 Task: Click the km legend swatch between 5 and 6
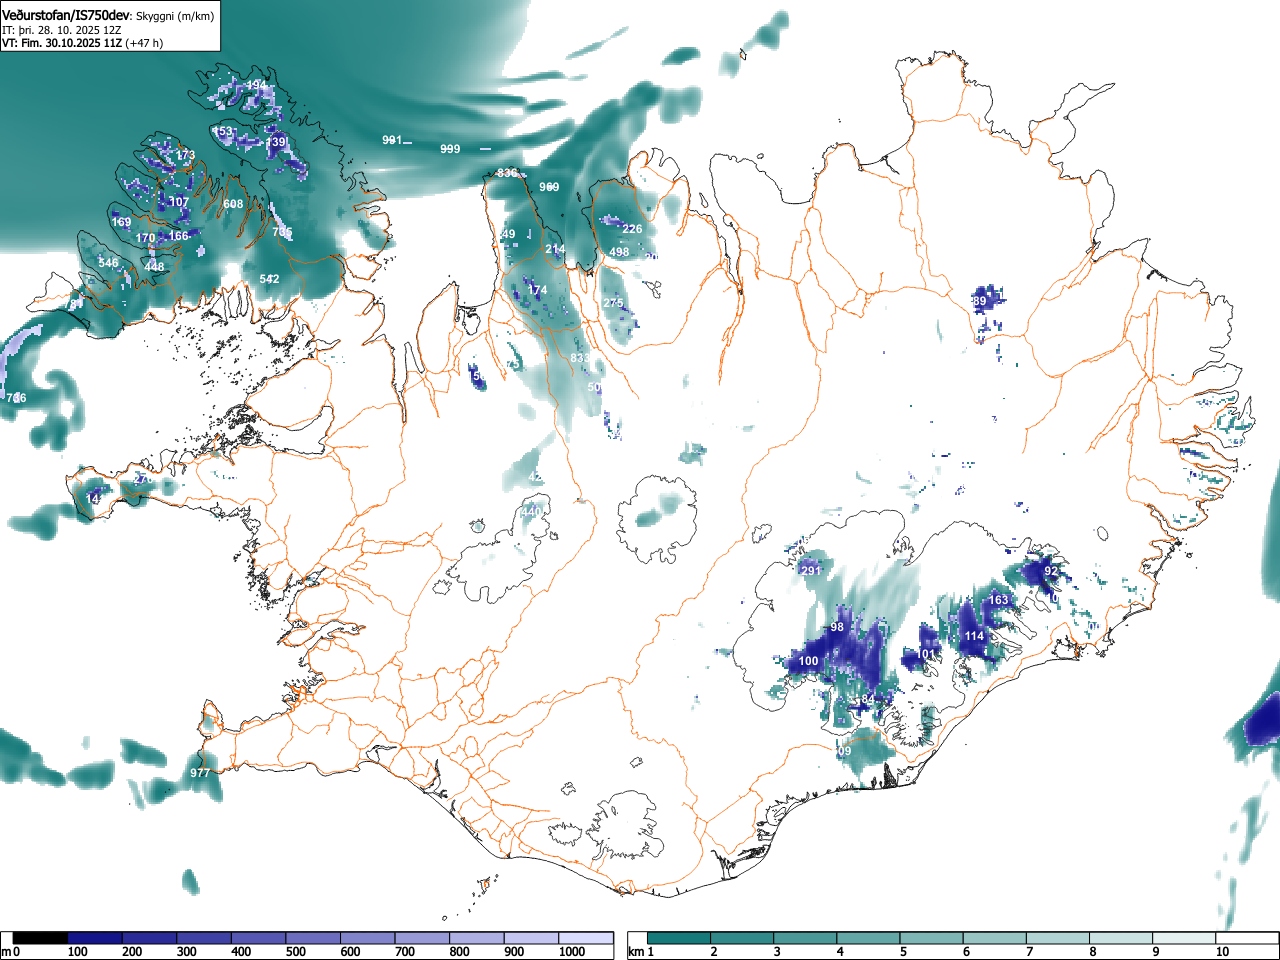click(x=933, y=938)
